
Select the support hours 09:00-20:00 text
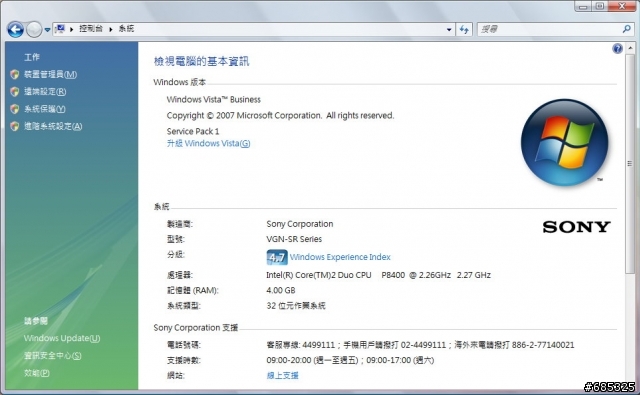pos(350,360)
